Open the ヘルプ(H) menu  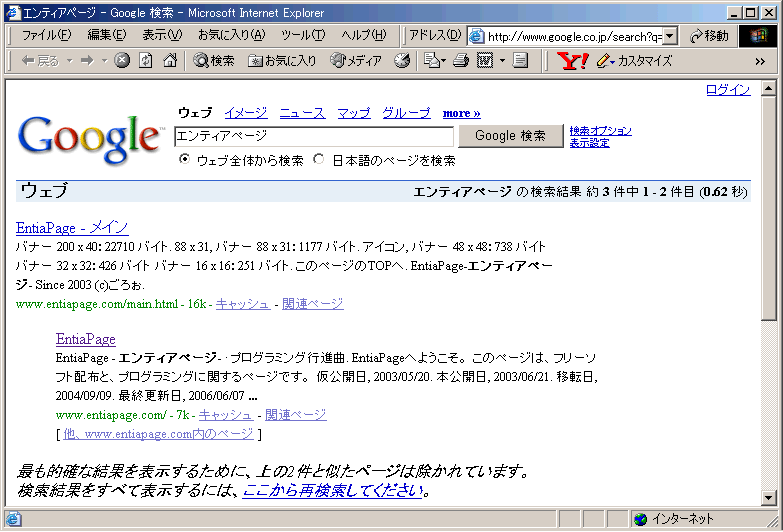(x=364, y=35)
